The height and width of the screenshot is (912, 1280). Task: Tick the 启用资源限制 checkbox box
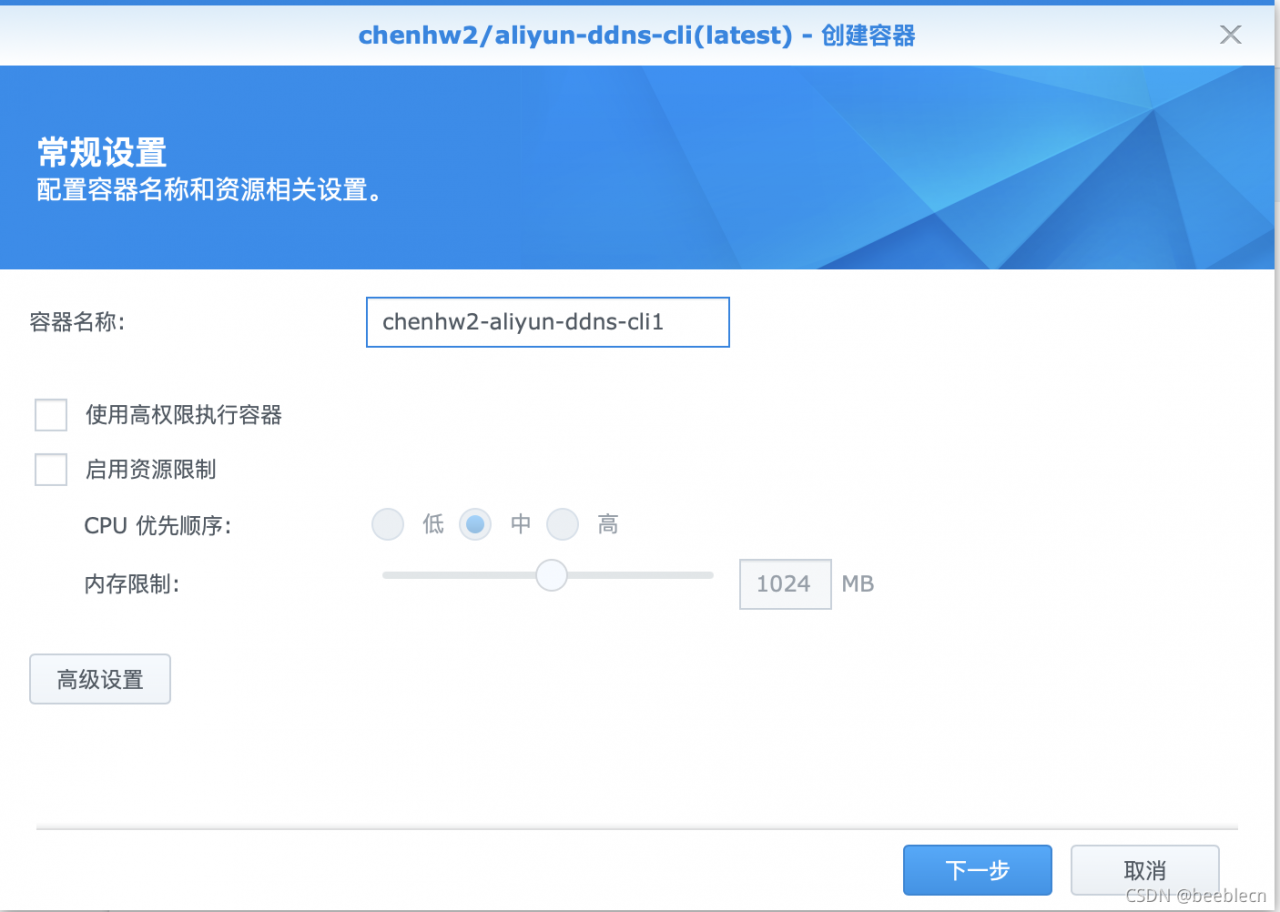[x=51, y=469]
